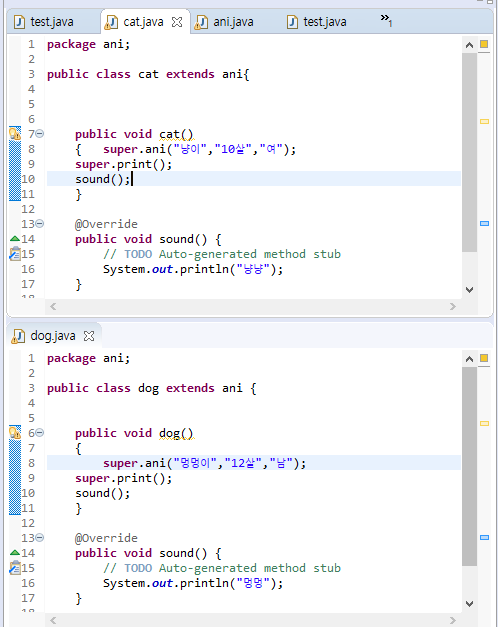Click 'public void sound() {' in dog.java
This screenshot has width=498, height=627.
(x=148, y=553)
